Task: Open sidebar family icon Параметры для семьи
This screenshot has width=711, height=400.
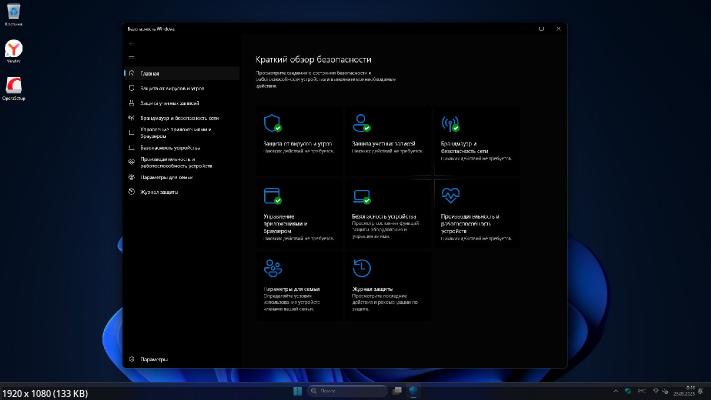Action: (x=131, y=177)
